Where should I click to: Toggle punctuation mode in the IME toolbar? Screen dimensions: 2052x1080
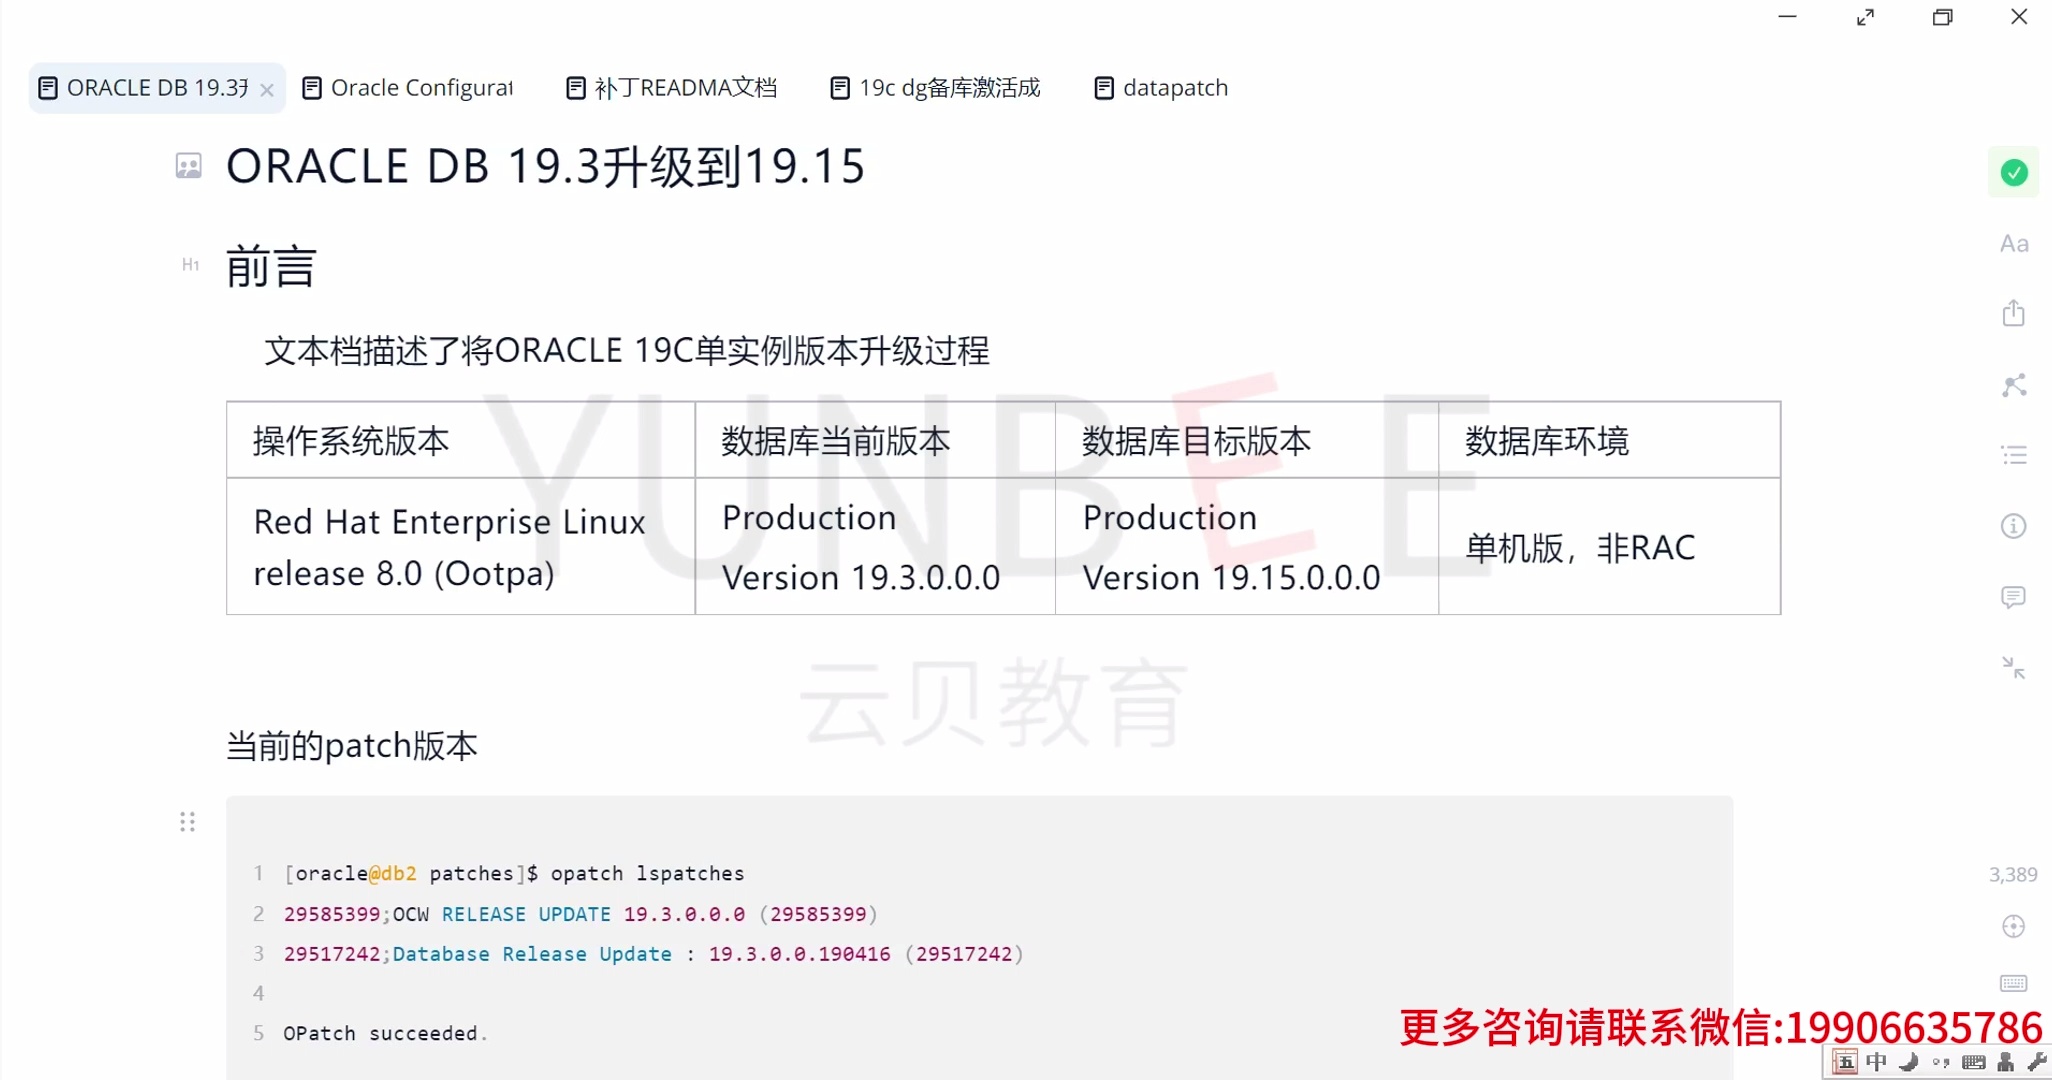point(1941,1061)
